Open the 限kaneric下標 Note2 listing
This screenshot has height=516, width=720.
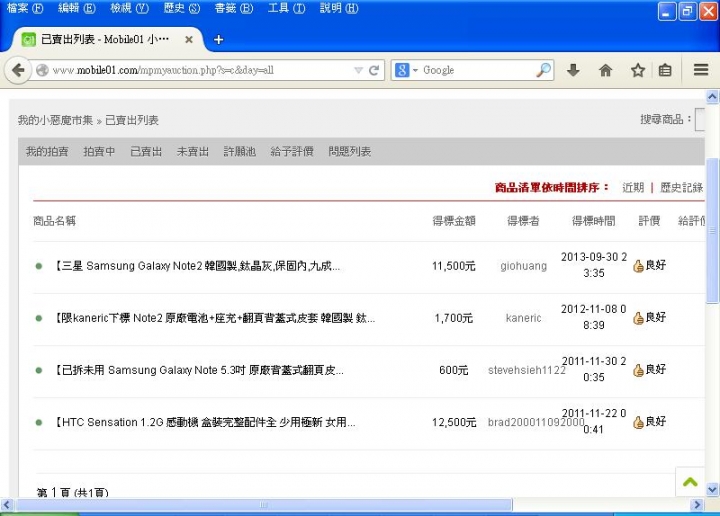(x=215, y=318)
